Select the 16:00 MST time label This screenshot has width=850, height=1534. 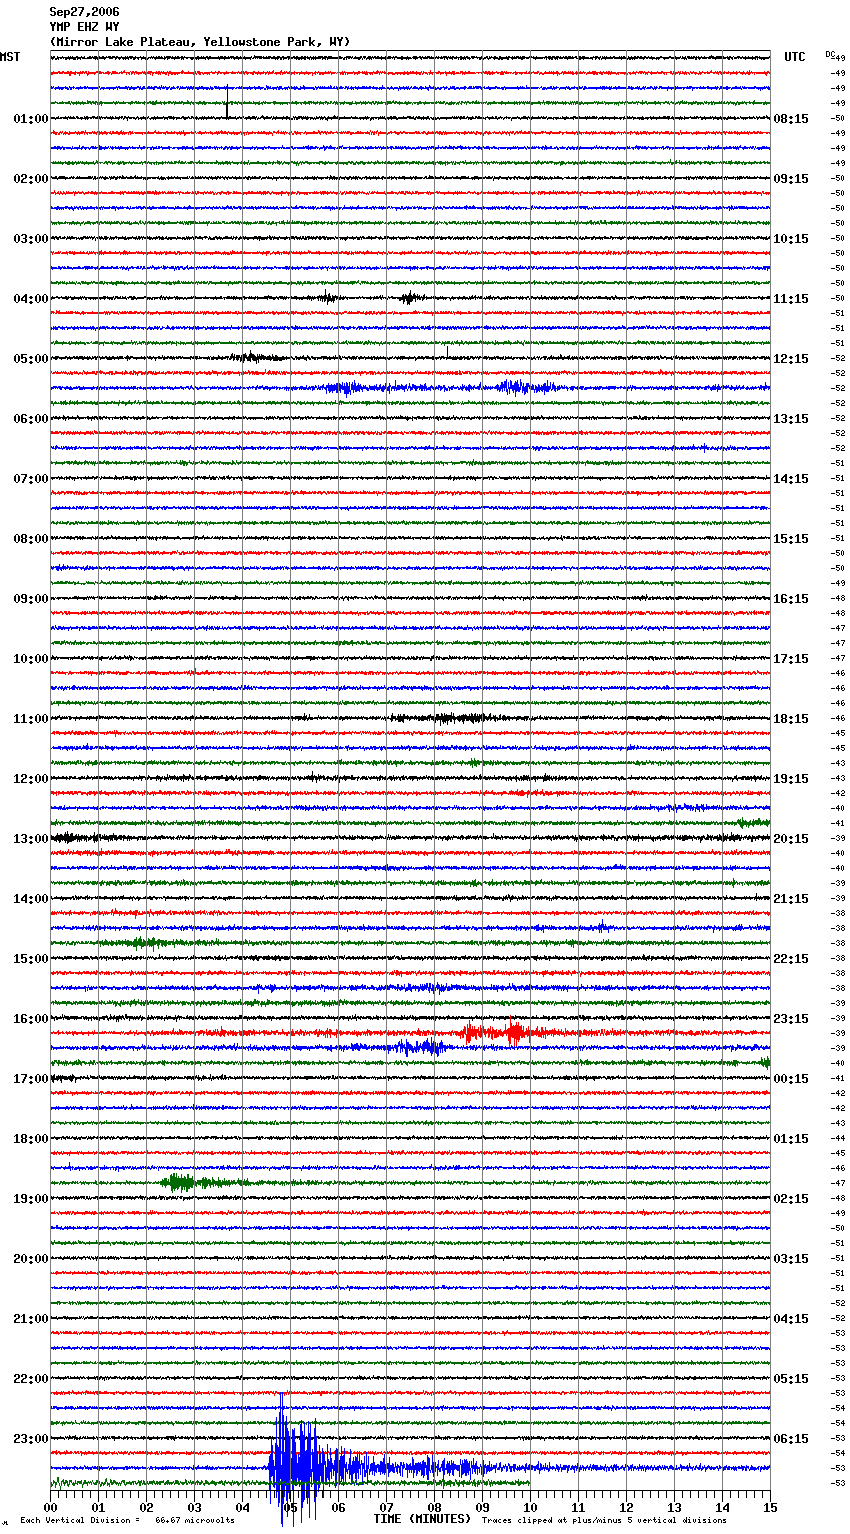pyautogui.click(x=31, y=1019)
